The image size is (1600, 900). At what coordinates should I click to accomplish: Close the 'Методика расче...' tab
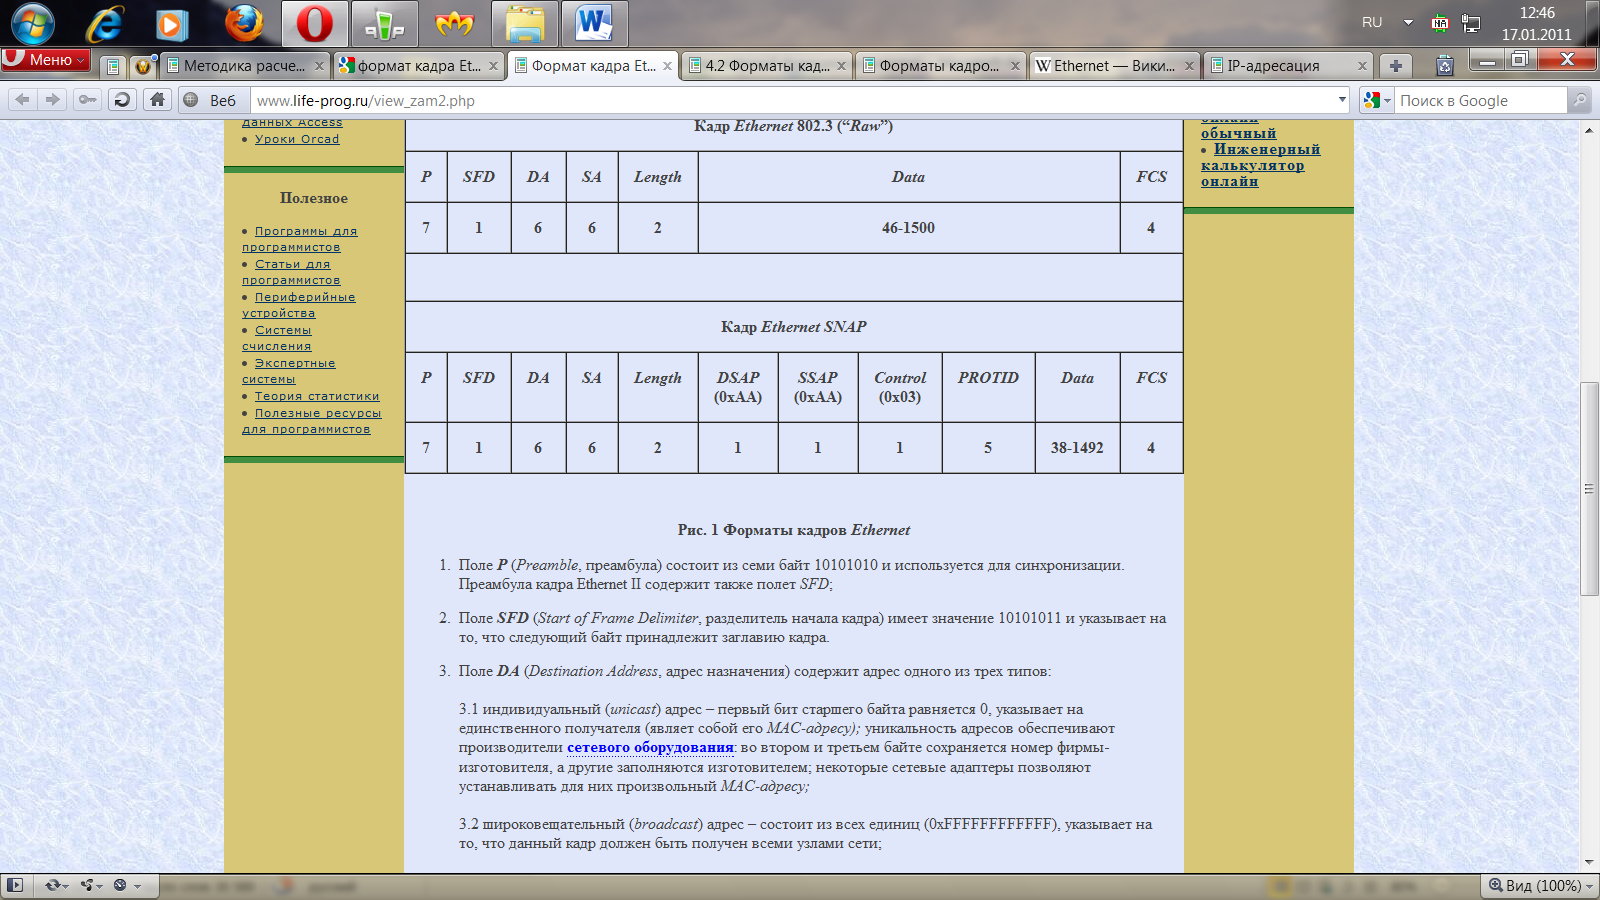(x=319, y=66)
